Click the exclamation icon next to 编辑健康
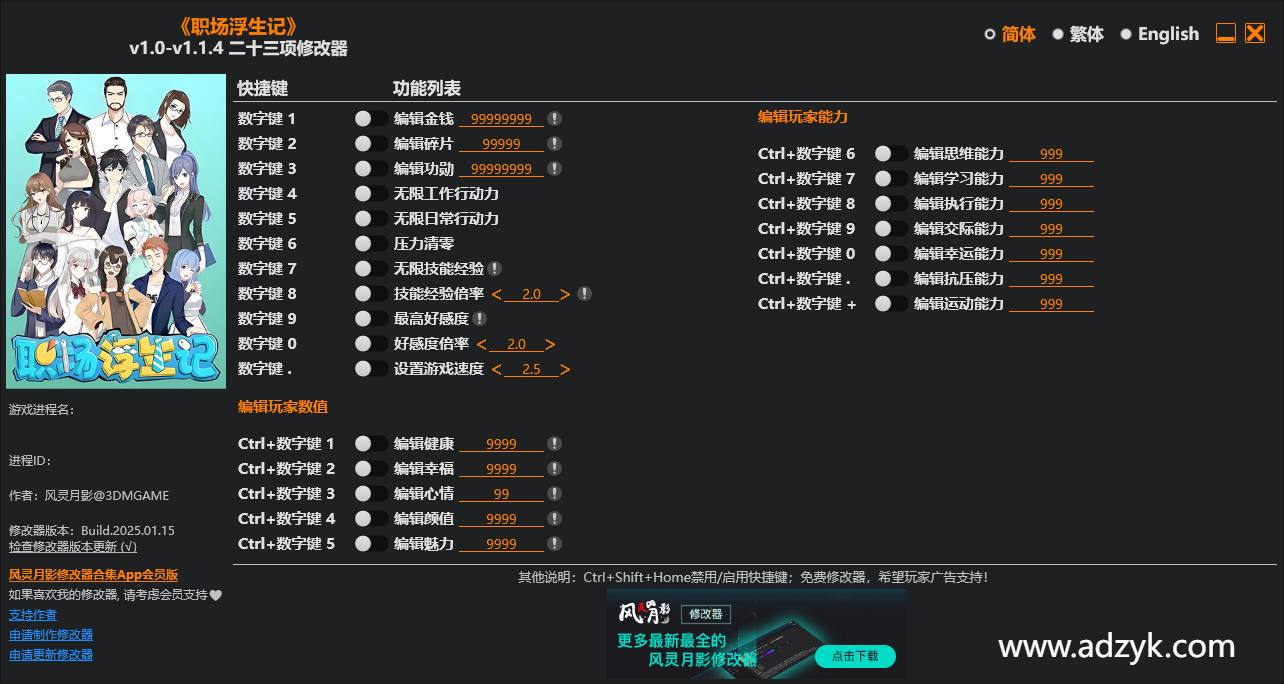This screenshot has width=1284, height=684. pos(555,443)
